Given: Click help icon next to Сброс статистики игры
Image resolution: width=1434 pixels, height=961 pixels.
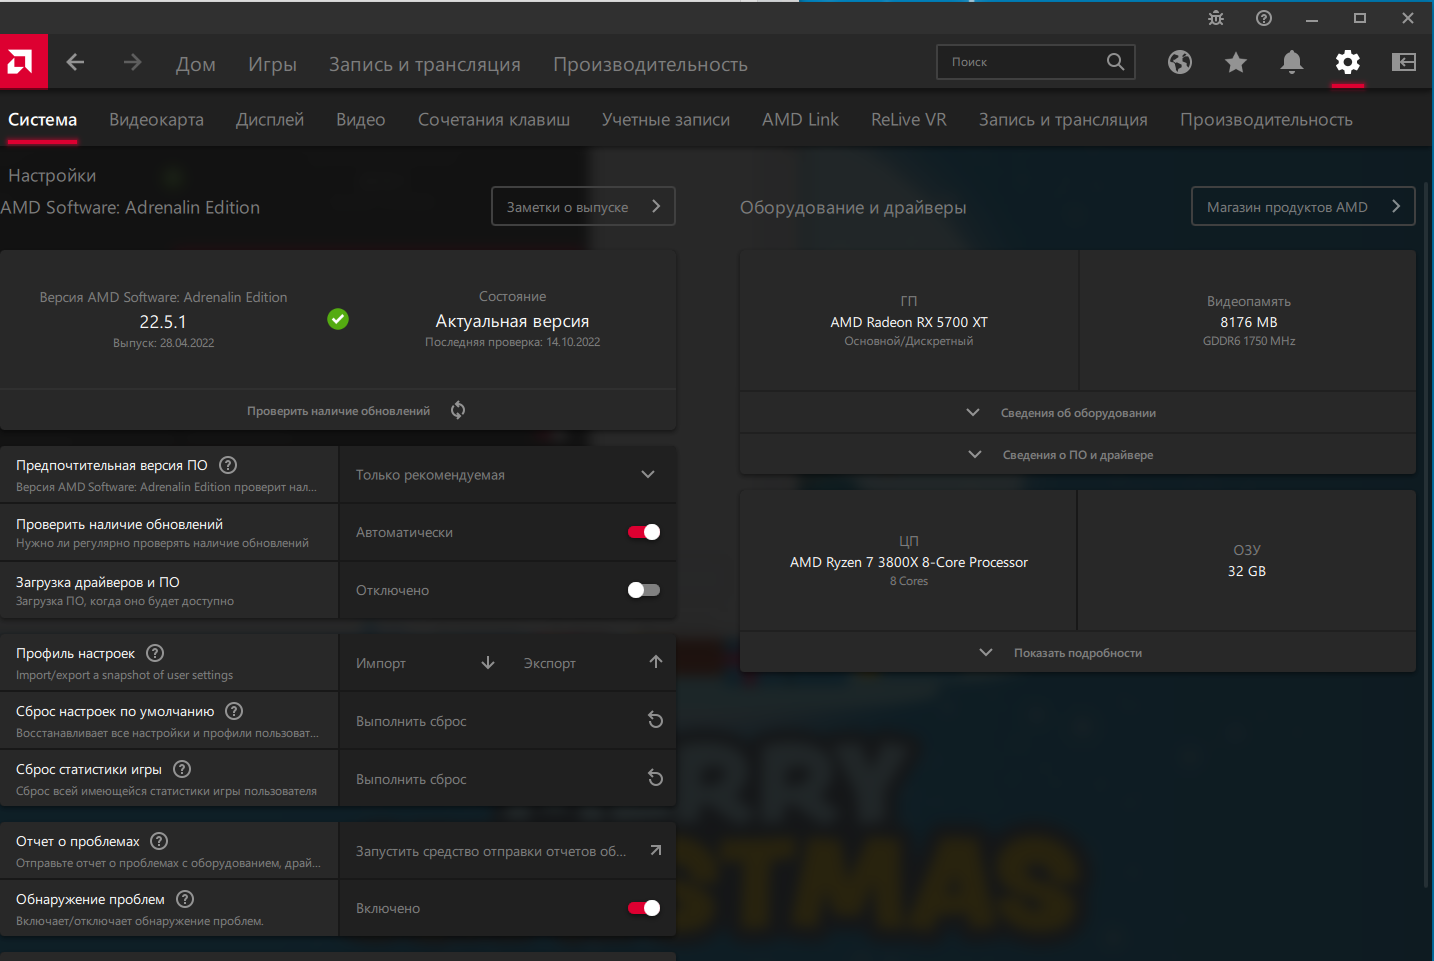Looking at the screenshot, I should [x=182, y=769].
